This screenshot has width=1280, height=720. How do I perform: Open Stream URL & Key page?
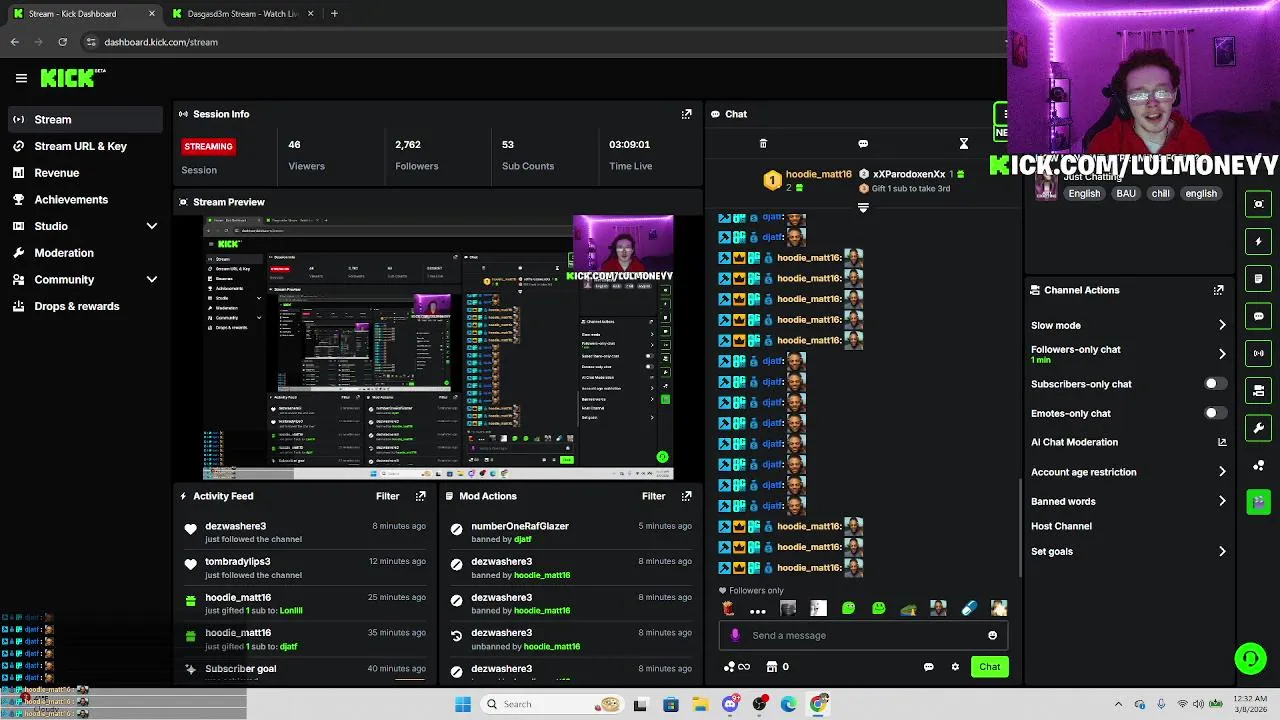pyautogui.click(x=85, y=146)
